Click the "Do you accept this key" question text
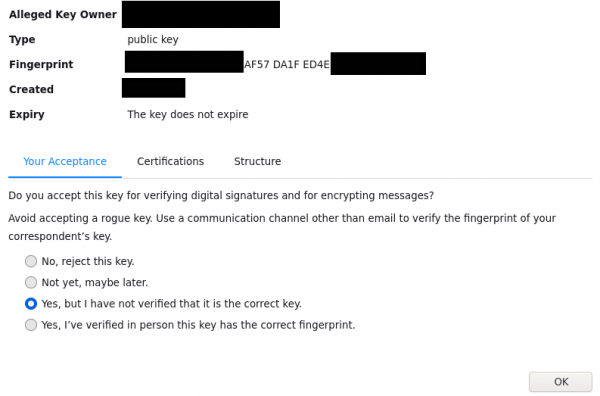600x396 pixels. [221, 196]
